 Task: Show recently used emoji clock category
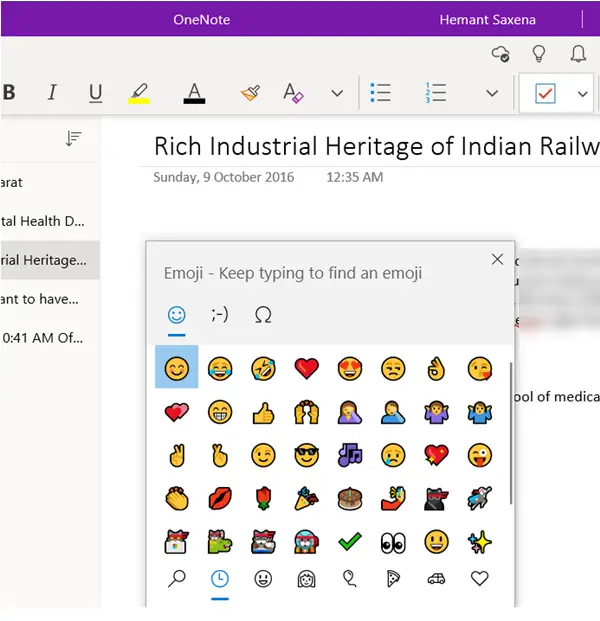[x=220, y=579]
